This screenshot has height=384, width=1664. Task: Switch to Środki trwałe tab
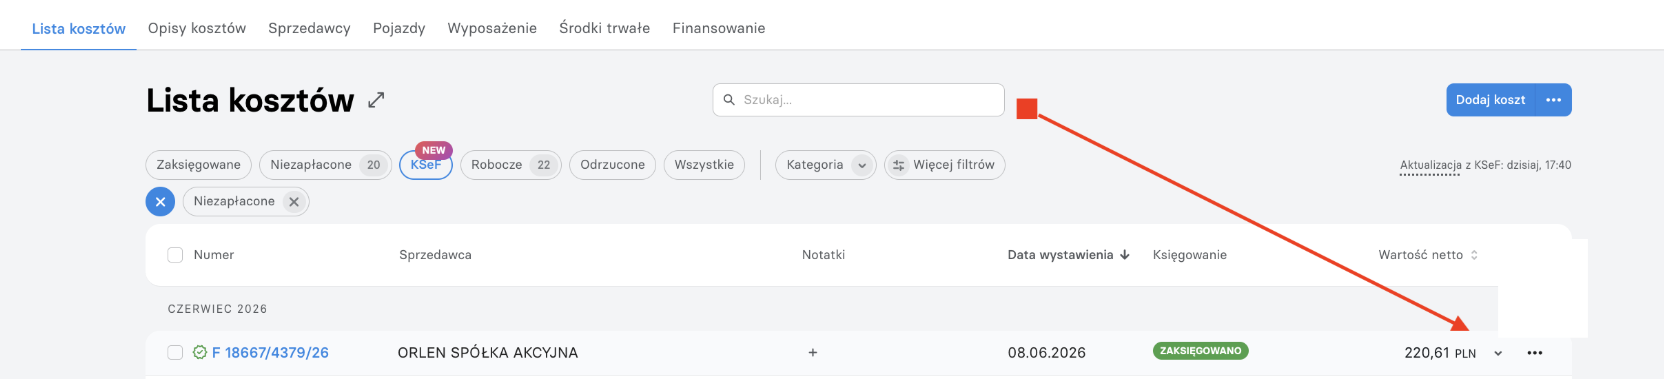pos(604,28)
